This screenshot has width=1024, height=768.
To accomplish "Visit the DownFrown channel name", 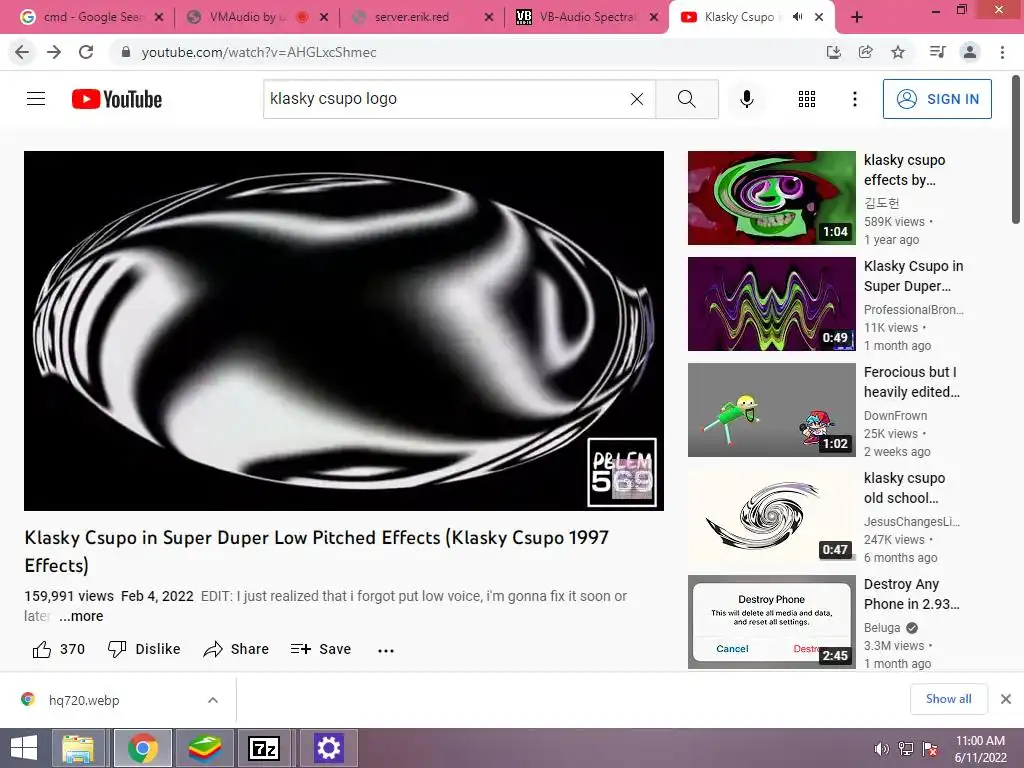I will coord(895,416).
